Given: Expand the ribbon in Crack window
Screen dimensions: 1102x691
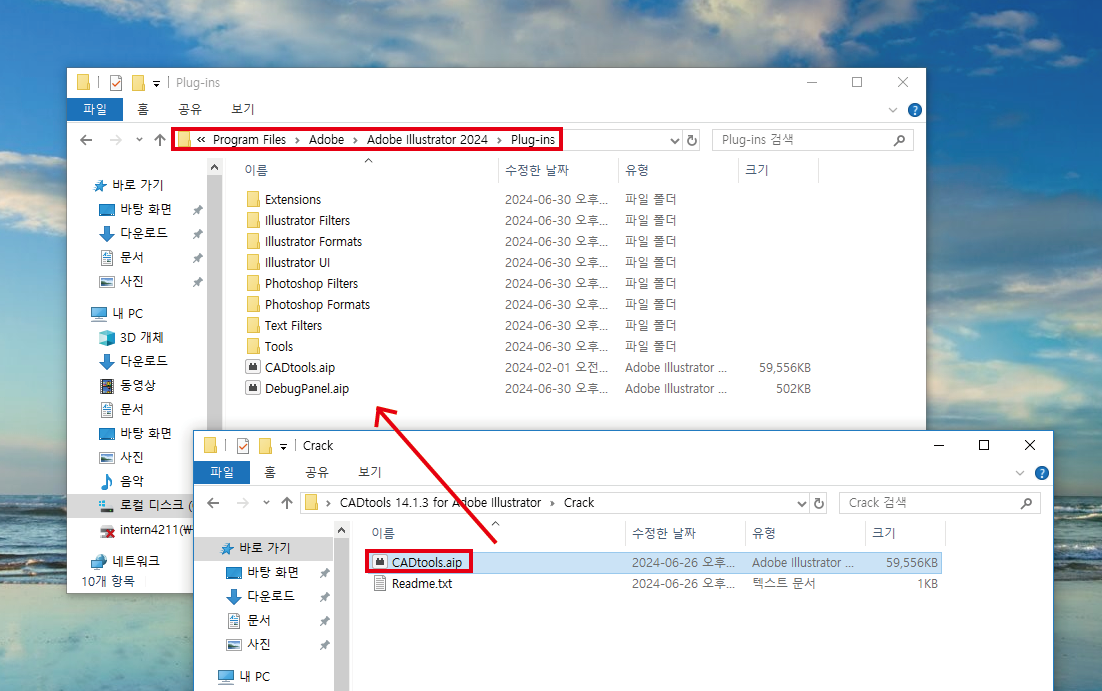Looking at the screenshot, I should coord(1020,473).
